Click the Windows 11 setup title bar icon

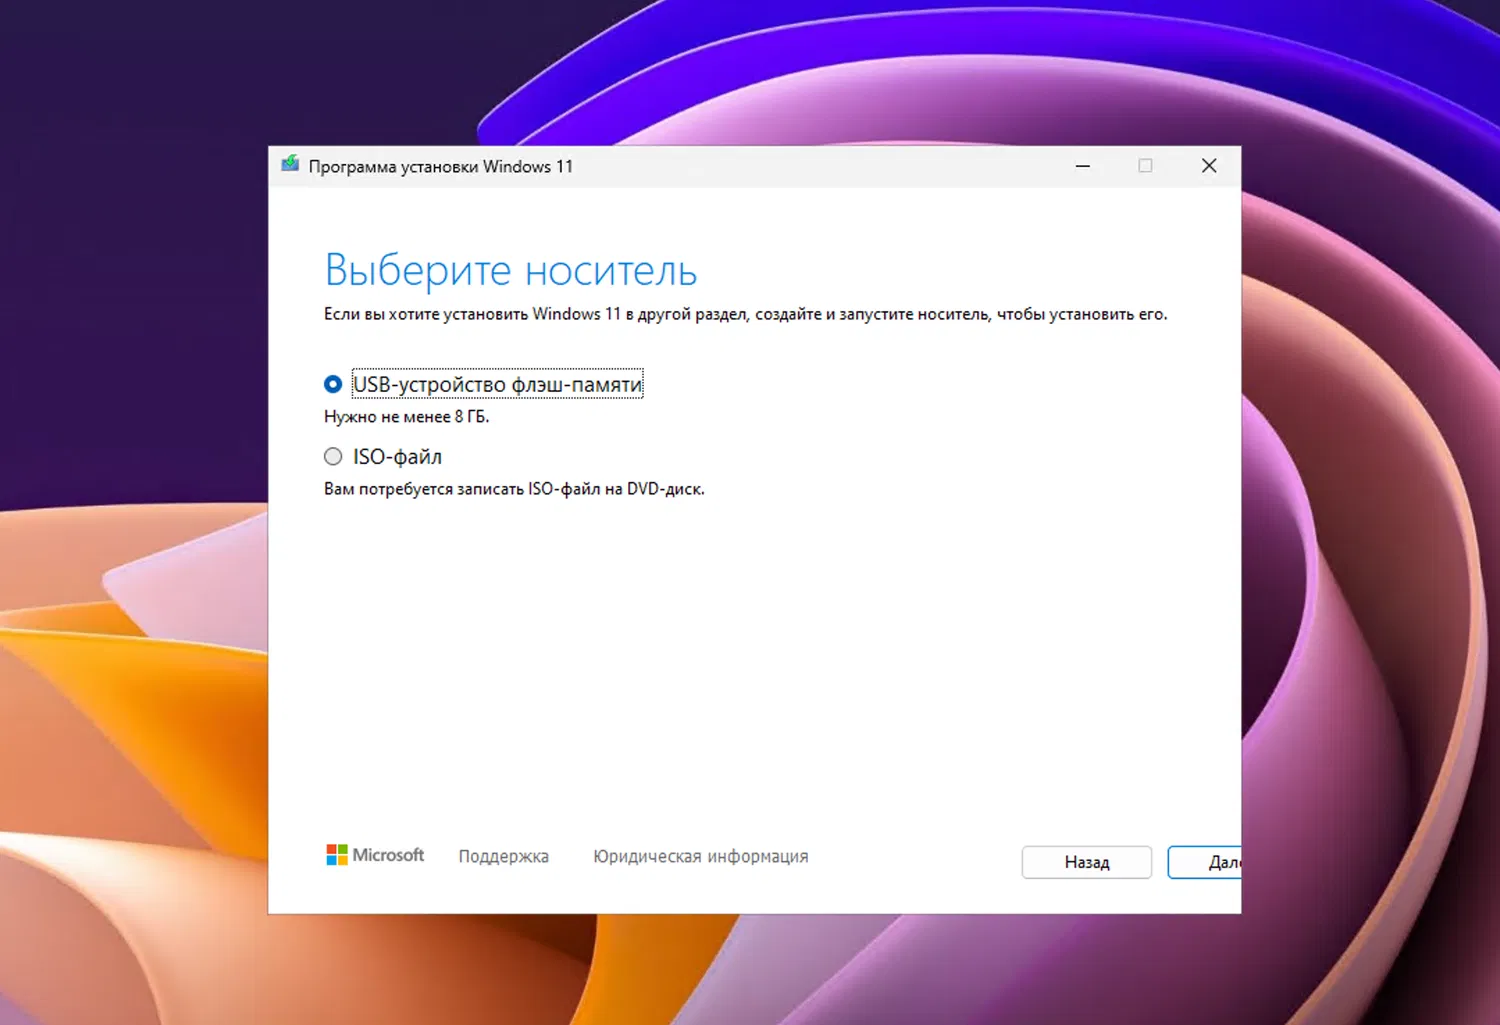coord(290,164)
